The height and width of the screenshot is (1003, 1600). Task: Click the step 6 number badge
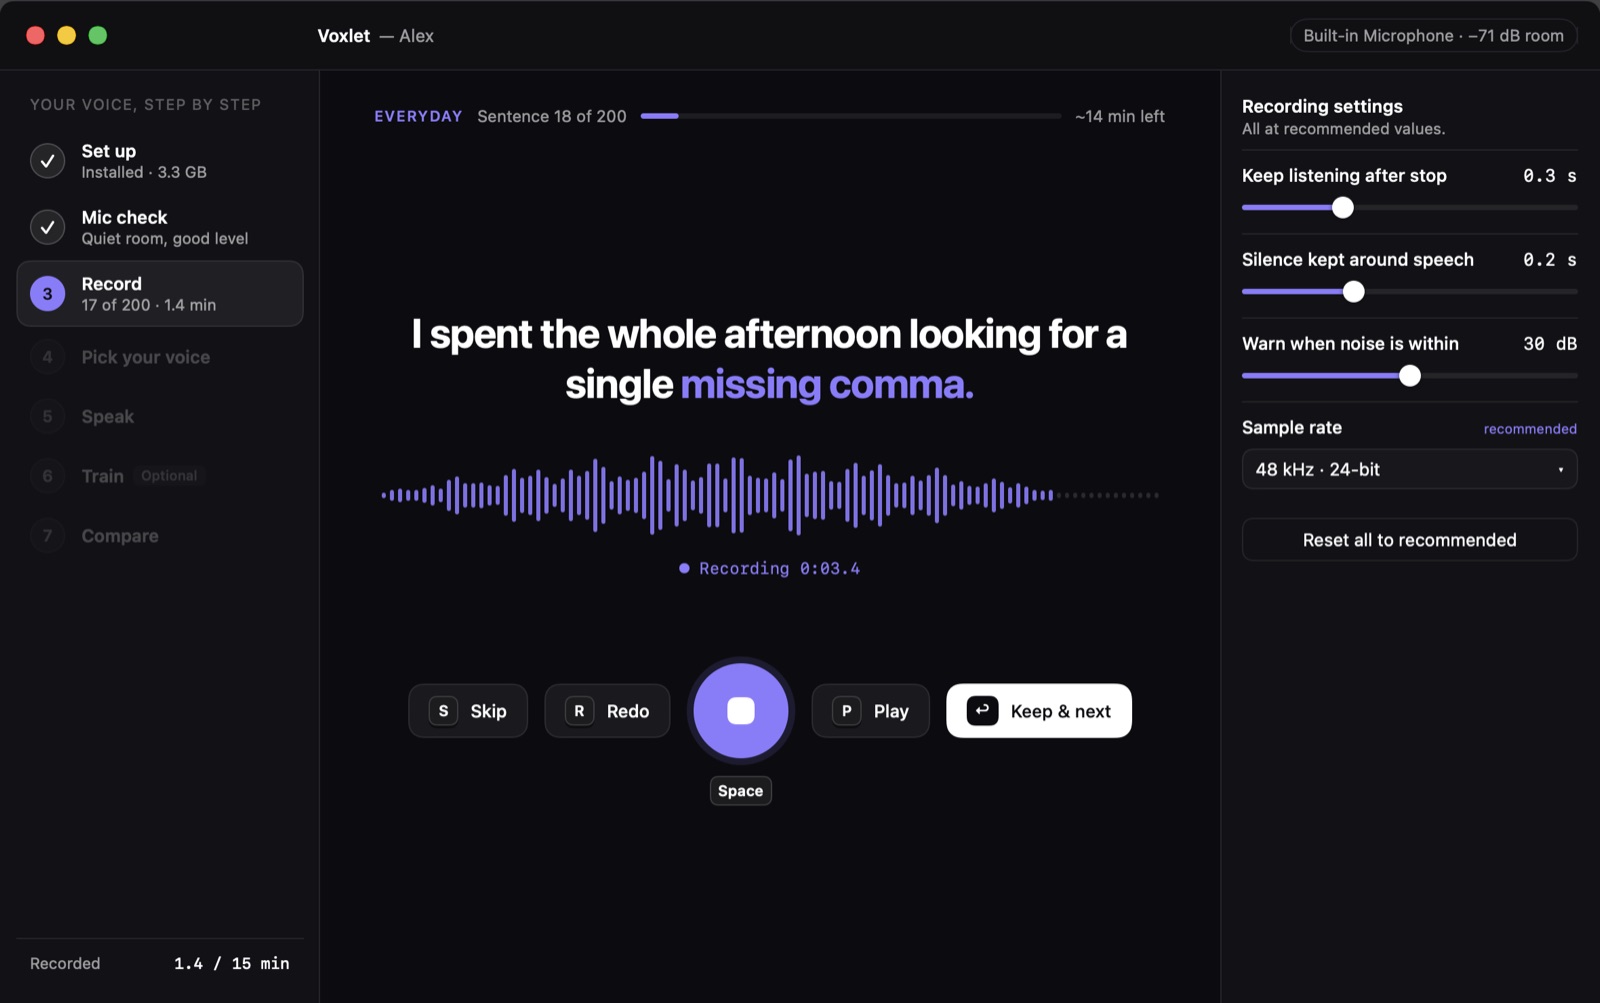click(x=47, y=476)
